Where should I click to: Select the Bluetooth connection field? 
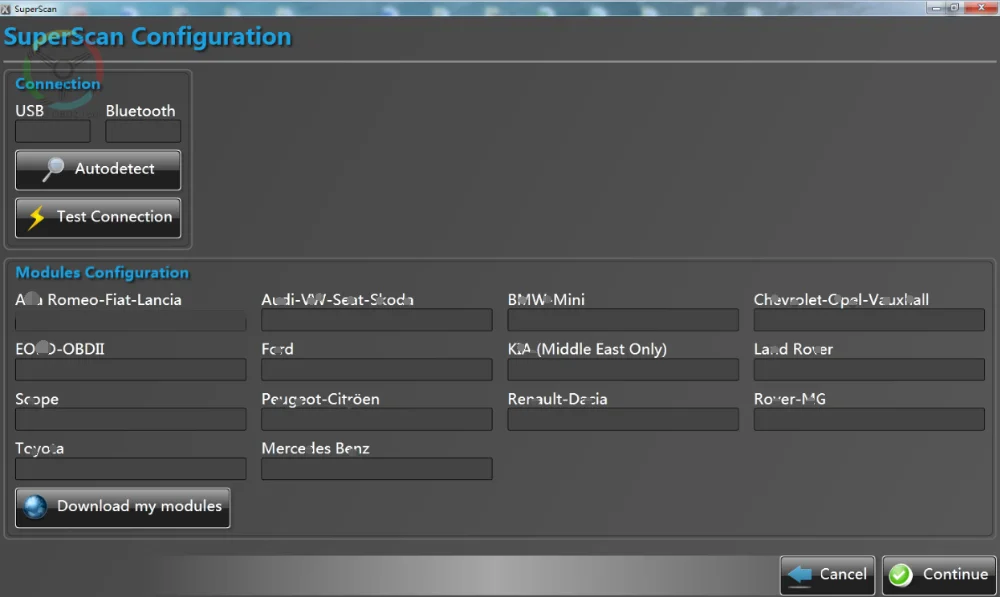click(143, 131)
